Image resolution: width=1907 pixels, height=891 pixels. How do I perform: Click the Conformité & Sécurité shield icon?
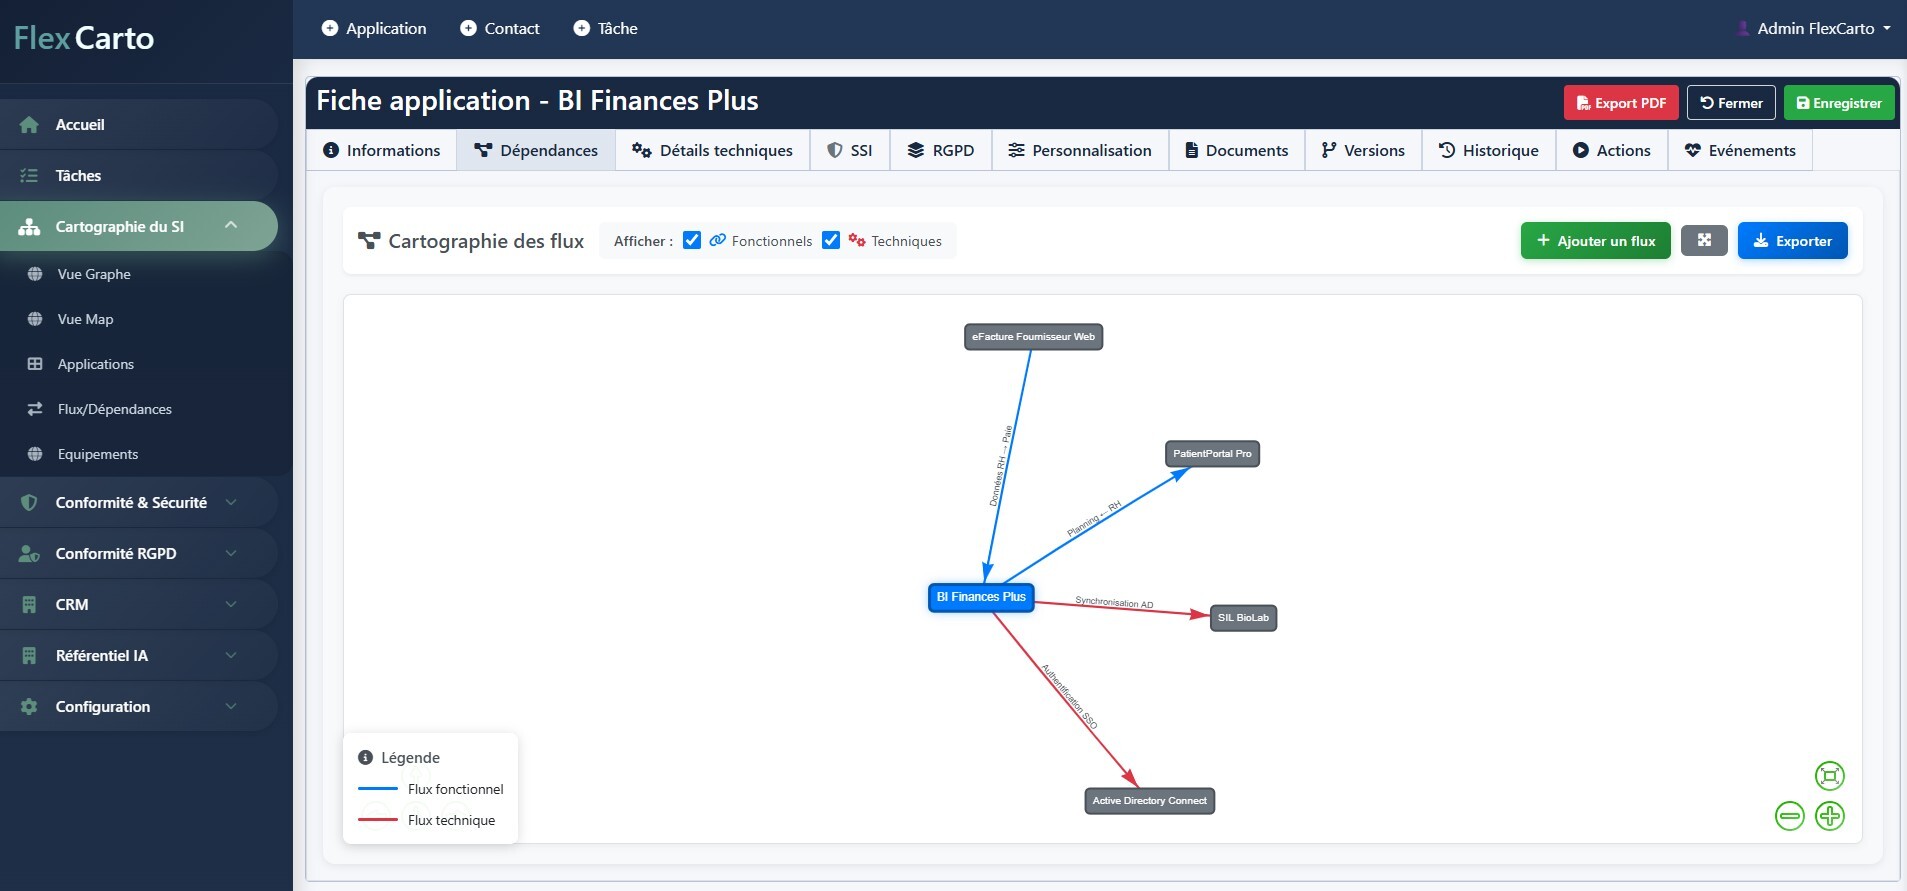pyautogui.click(x=29, y=503)
